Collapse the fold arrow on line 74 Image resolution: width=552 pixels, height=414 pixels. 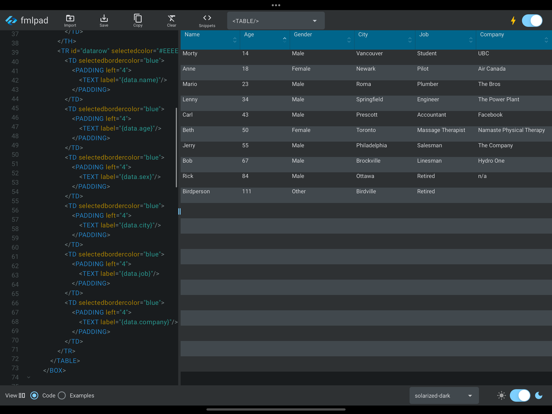29,377
